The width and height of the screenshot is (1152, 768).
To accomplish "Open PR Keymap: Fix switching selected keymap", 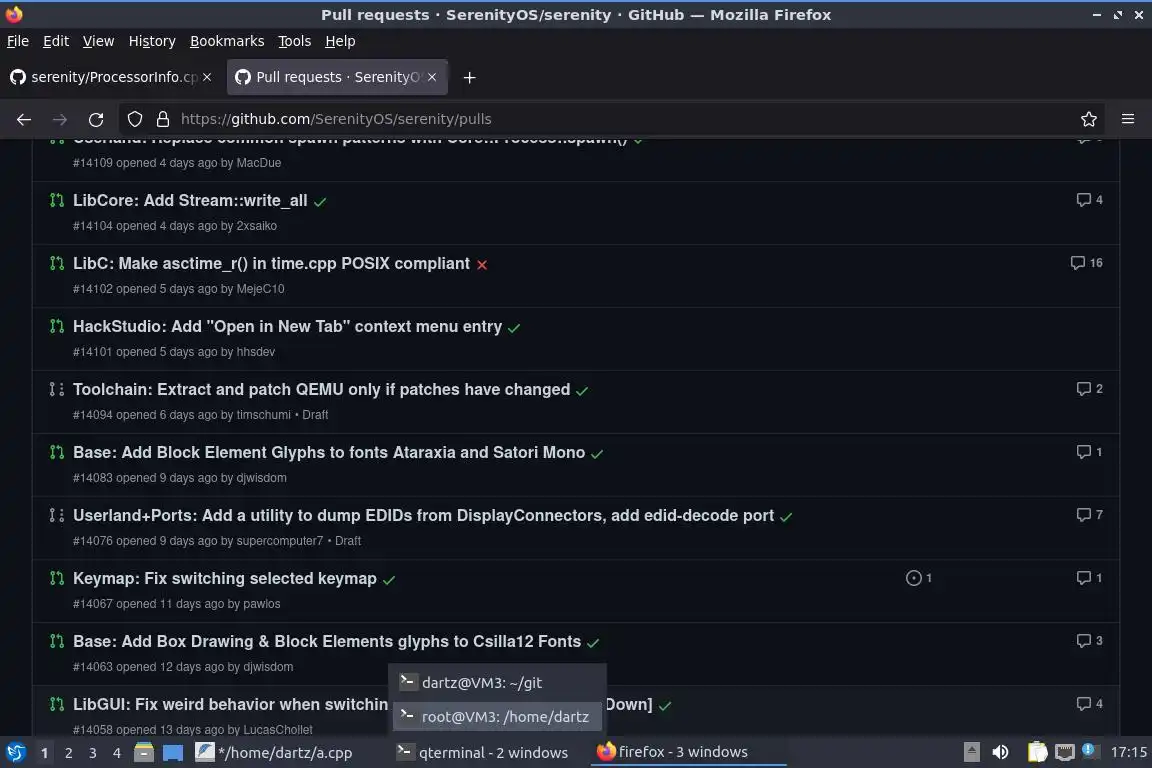I will (x=225, y=579).
